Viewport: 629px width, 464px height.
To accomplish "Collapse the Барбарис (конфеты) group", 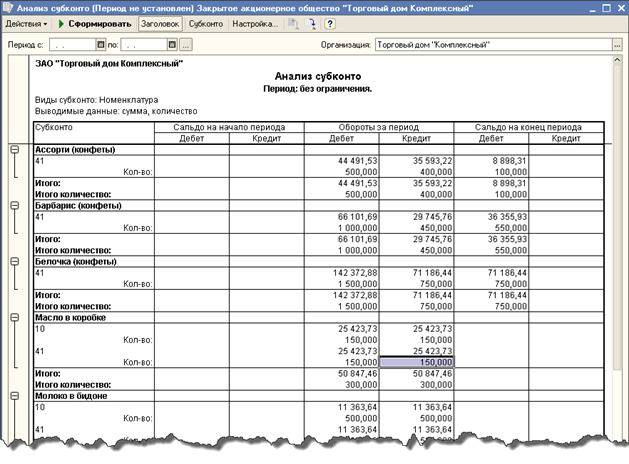I will [15, 205].
